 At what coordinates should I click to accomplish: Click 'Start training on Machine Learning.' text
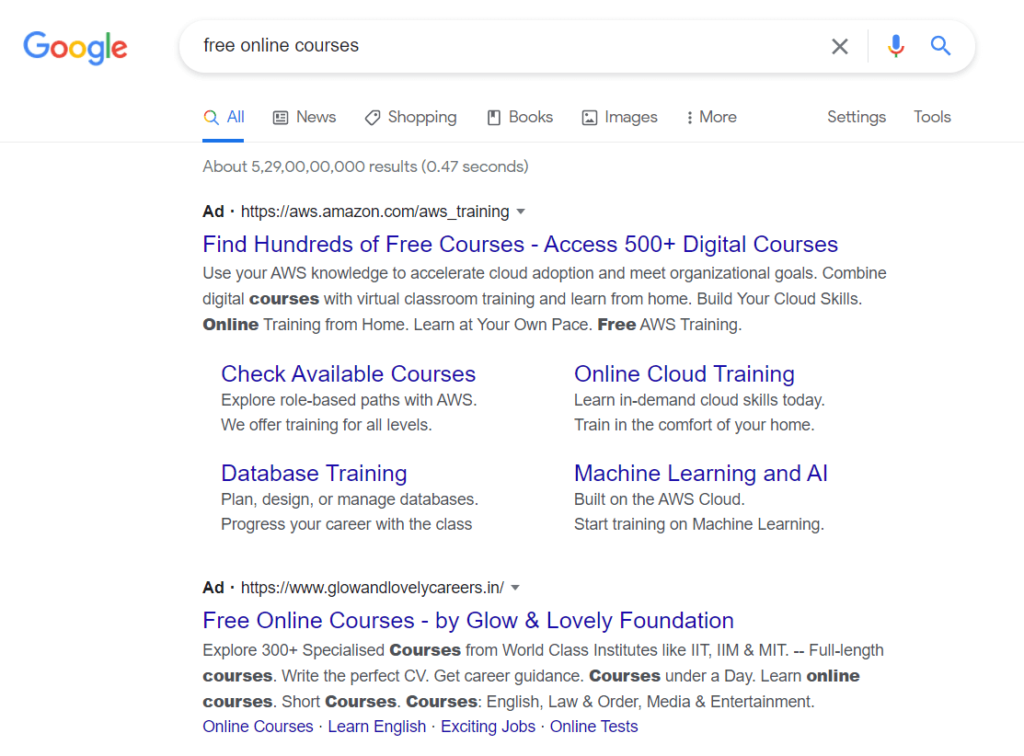[x=699, y=524]
